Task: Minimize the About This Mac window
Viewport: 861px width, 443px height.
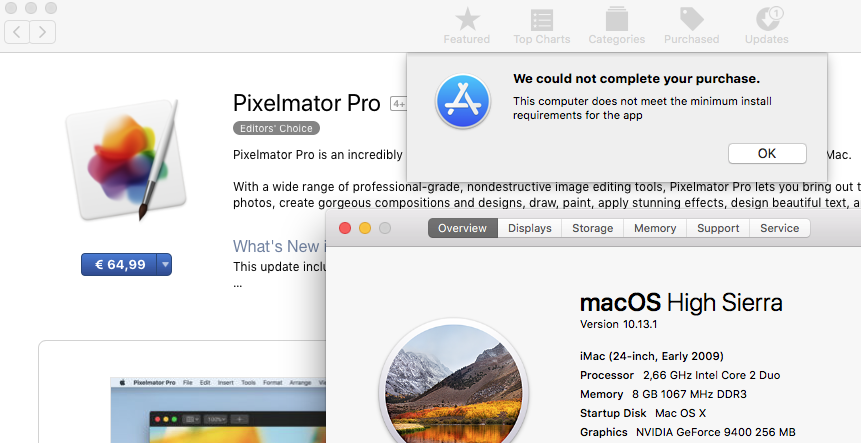Action: pyautogui.click(x=365, y=228)
